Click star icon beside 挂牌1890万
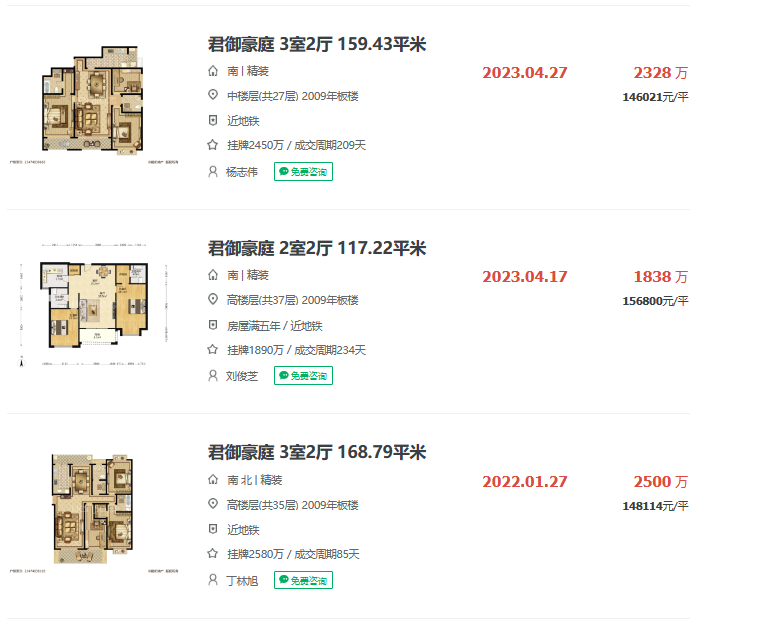Image resolution: width=763 pixels, height=630 pixels. point(212,350)
